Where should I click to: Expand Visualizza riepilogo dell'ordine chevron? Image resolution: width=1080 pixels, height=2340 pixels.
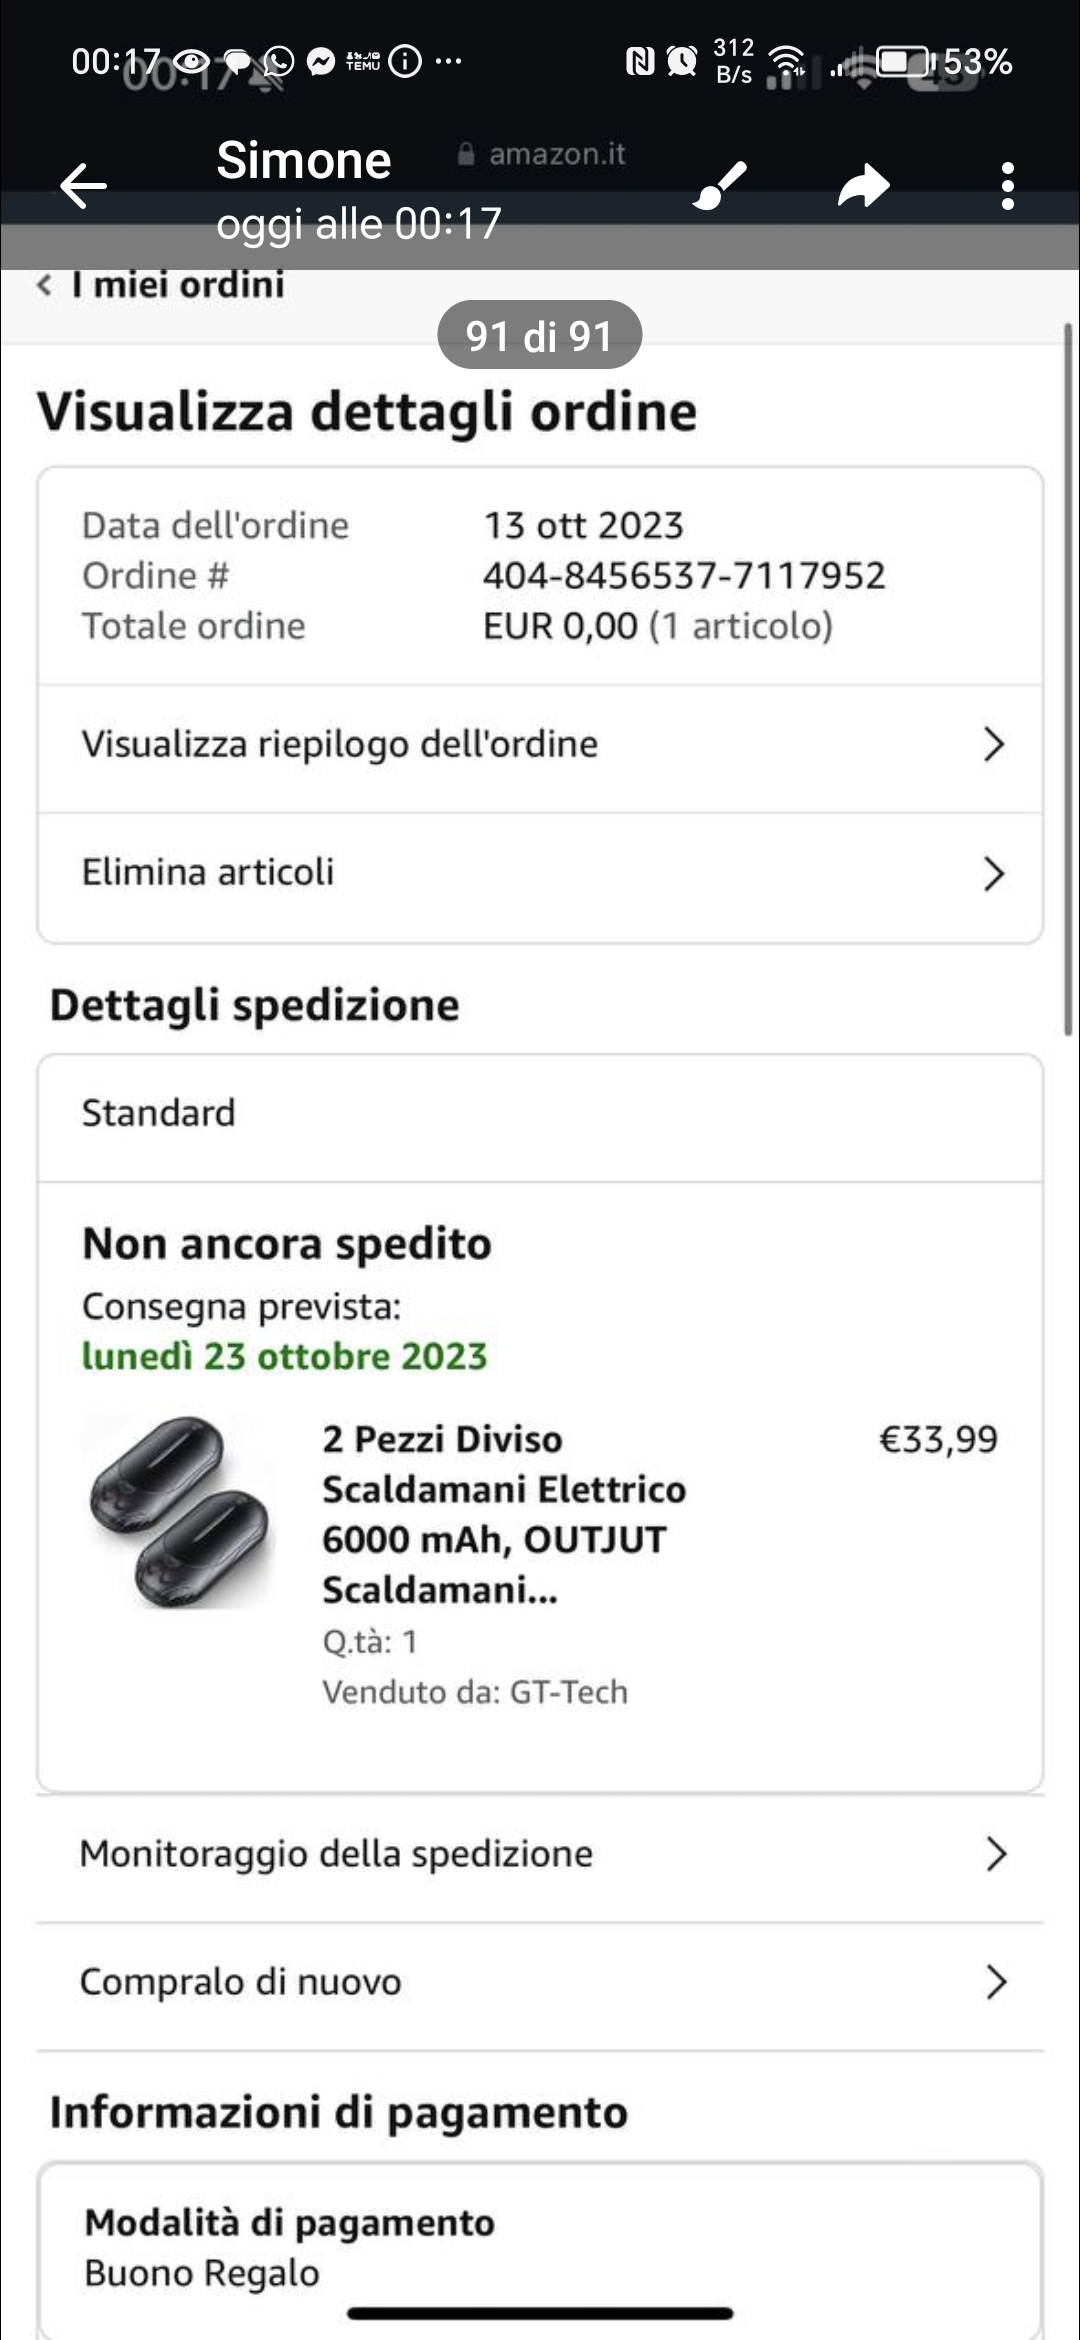[993, 744]
